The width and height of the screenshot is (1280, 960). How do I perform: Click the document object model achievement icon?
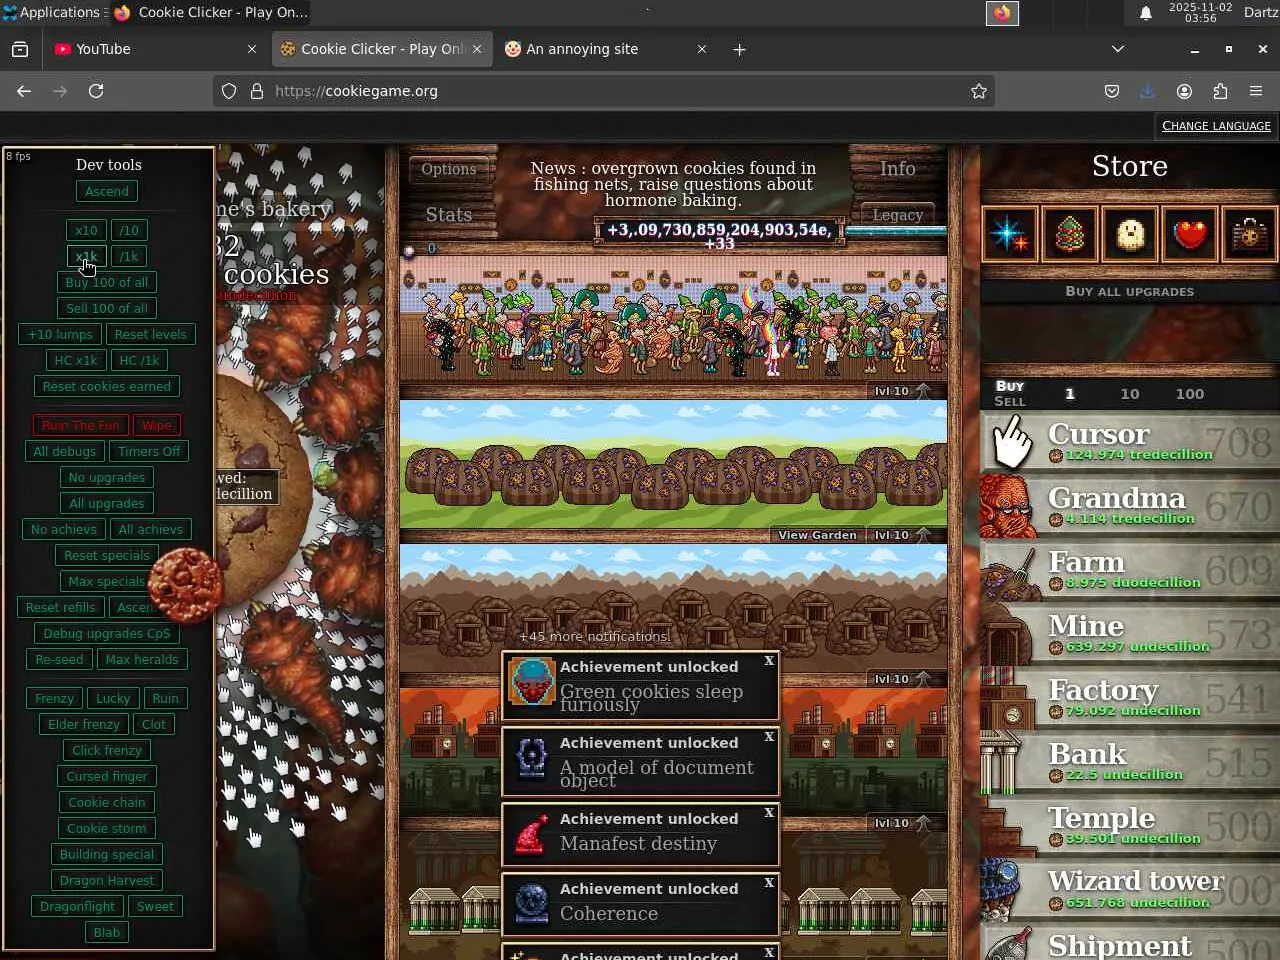(x=532, y=760)
